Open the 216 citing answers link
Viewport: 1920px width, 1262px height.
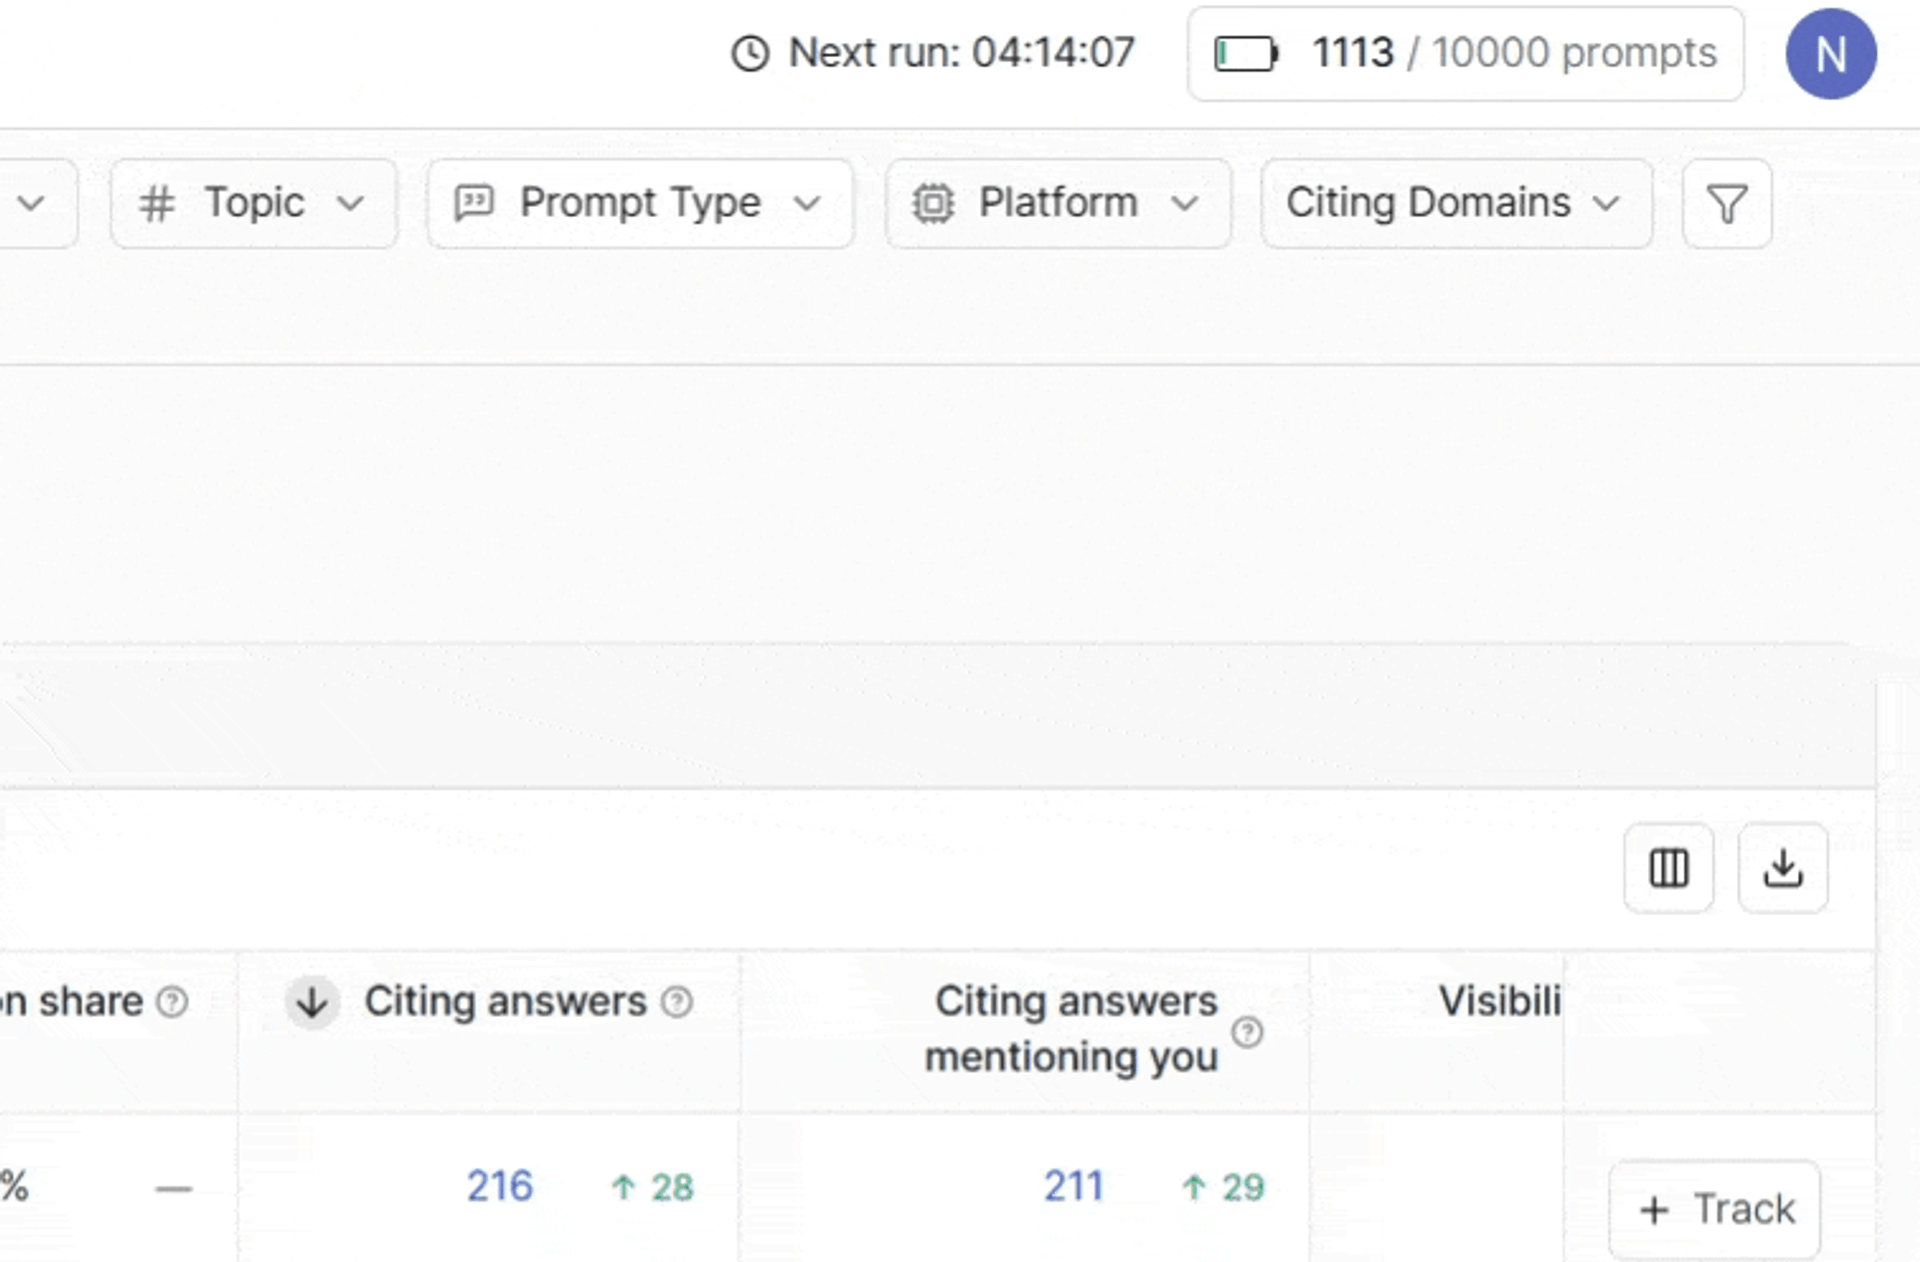[500, 1187]
